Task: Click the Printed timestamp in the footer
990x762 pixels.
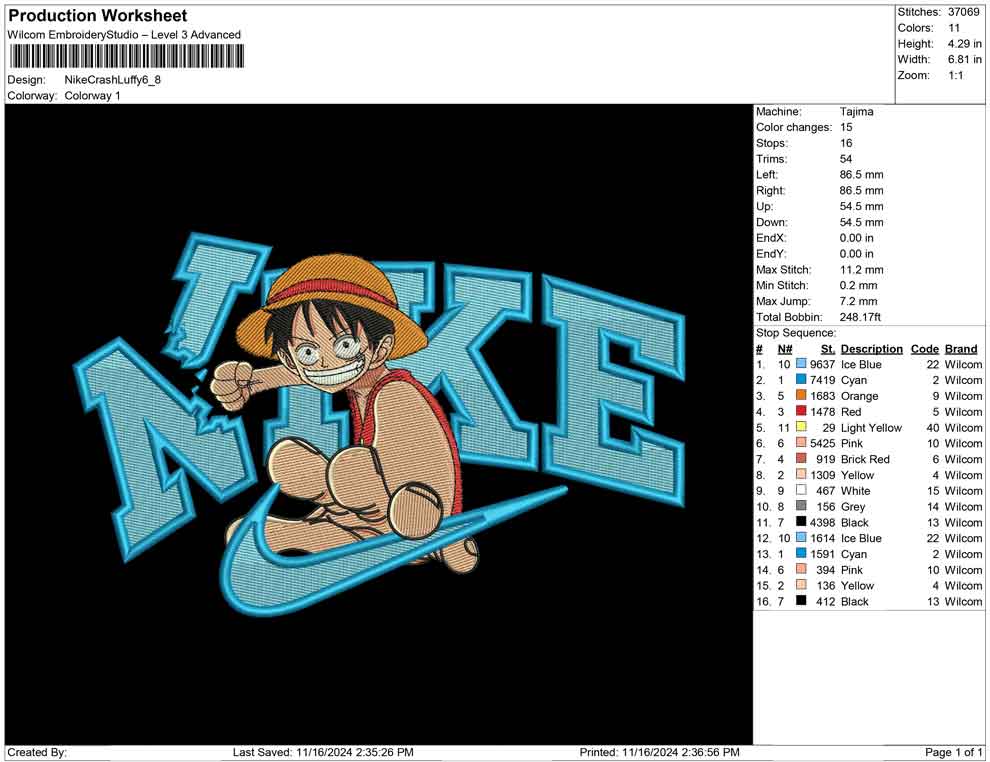Action: (x=659, y=752)
